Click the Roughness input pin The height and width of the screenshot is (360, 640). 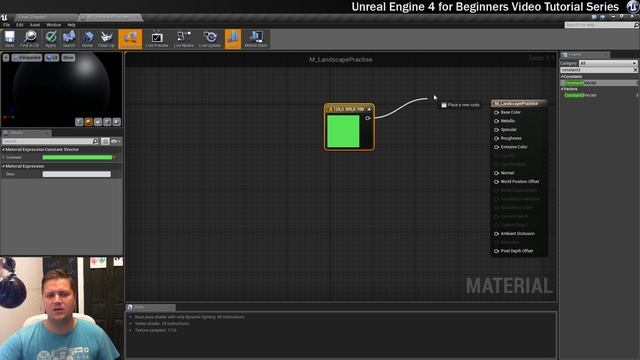[497, 138]
